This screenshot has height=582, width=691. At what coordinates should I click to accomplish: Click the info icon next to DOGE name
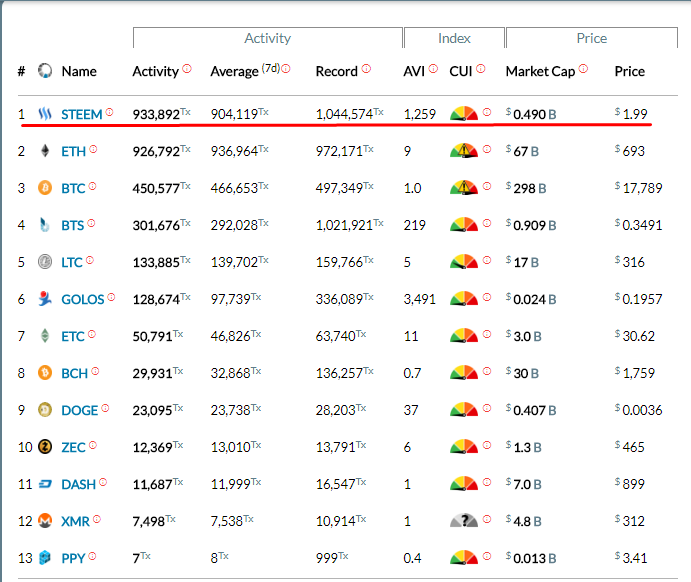click(105, 408)
